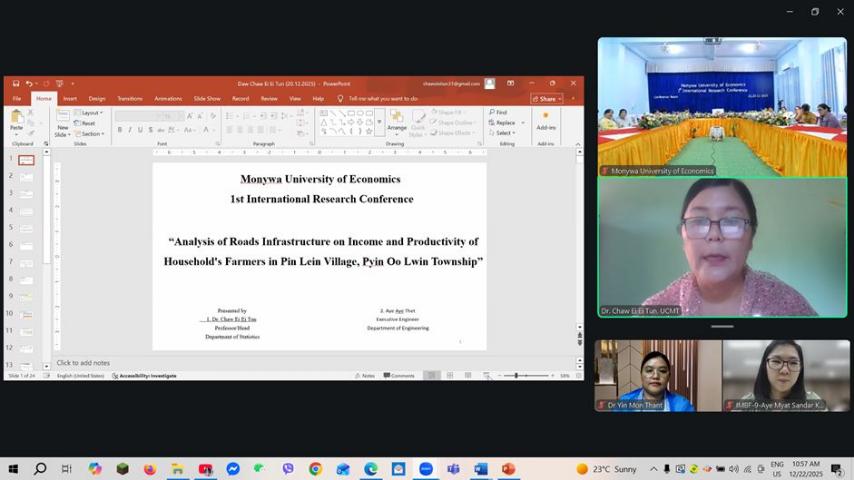Open Zoom app from the Windows taskbar

pos(425,469)
